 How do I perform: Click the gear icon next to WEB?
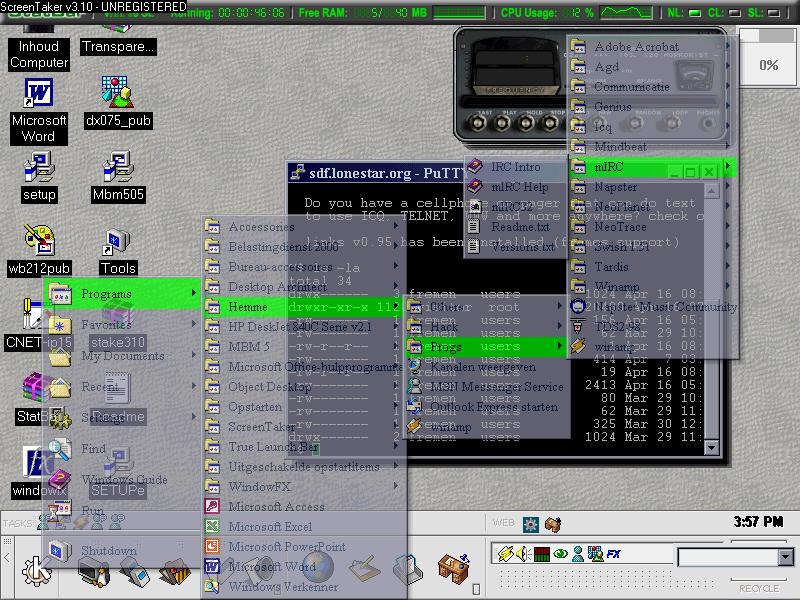(x=531, y=524)
